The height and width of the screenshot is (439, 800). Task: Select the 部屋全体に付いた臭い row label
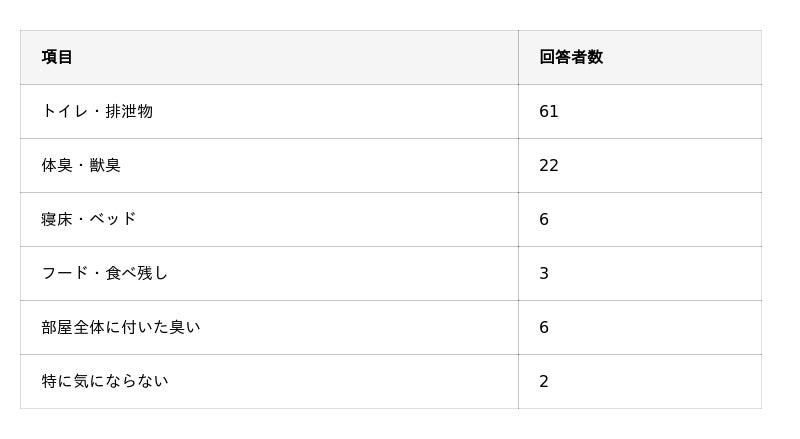point(121,327)
